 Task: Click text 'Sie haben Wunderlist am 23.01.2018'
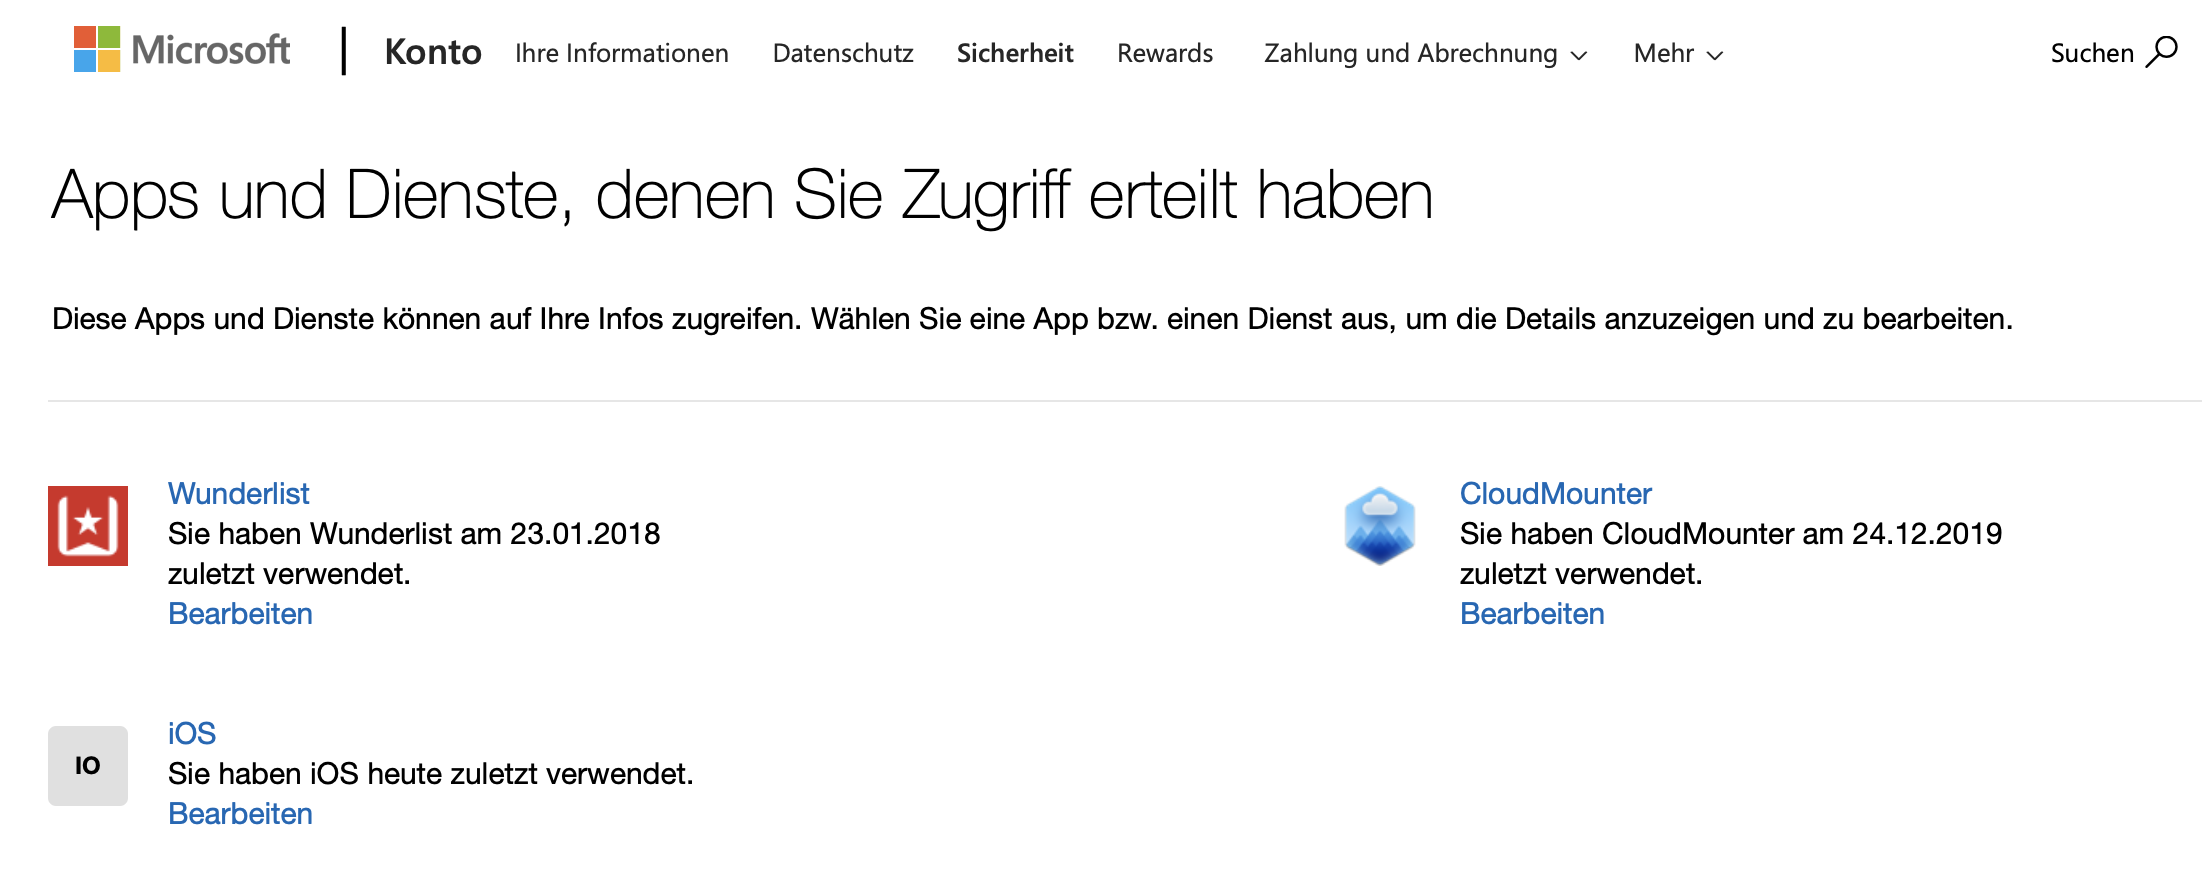pos(414,533)
